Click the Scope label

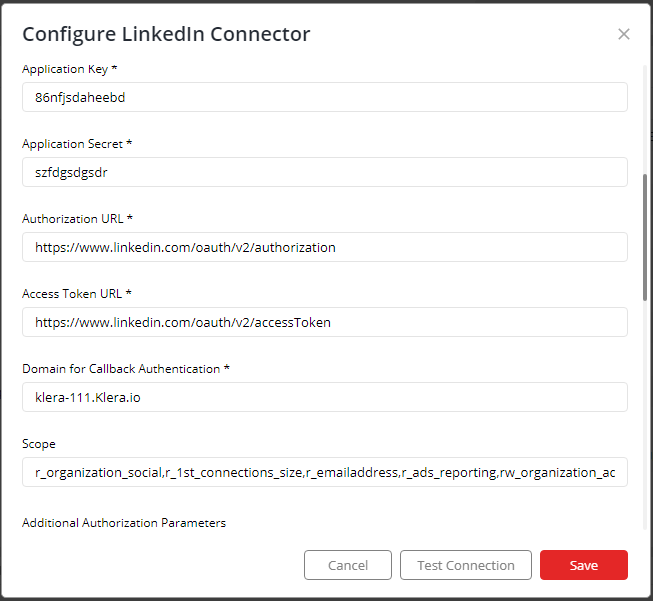39,444
